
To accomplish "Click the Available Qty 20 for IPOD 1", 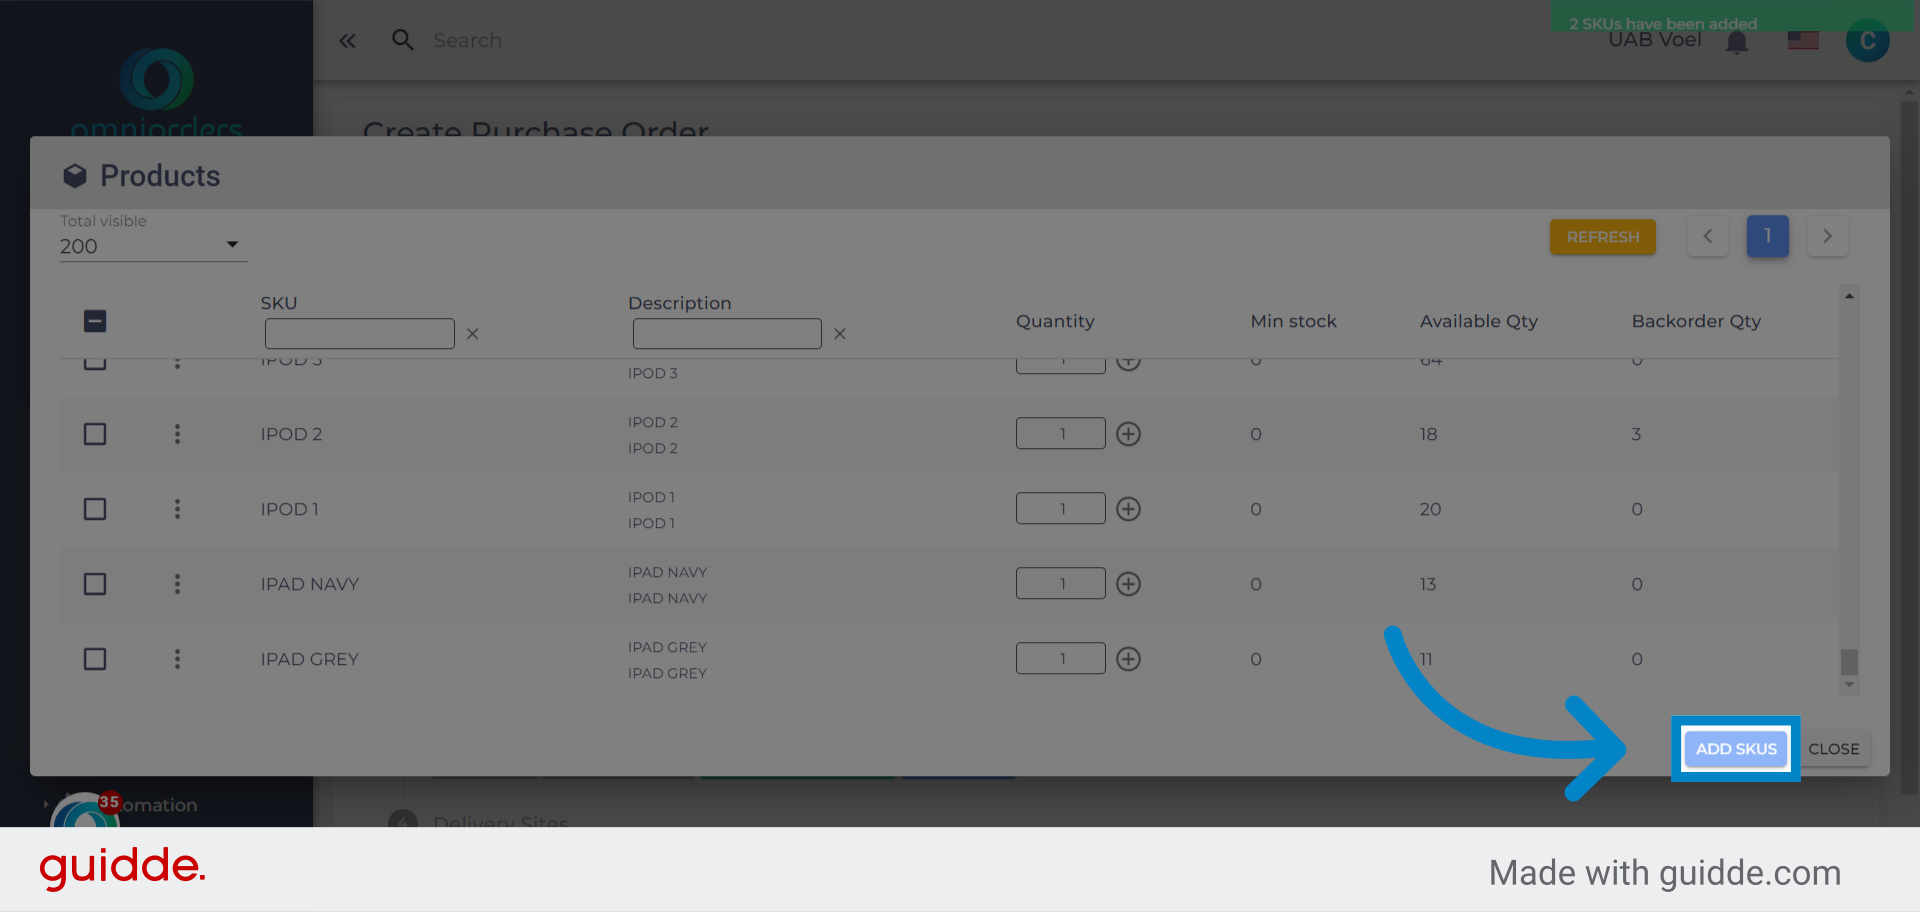I will (1430, 509).
